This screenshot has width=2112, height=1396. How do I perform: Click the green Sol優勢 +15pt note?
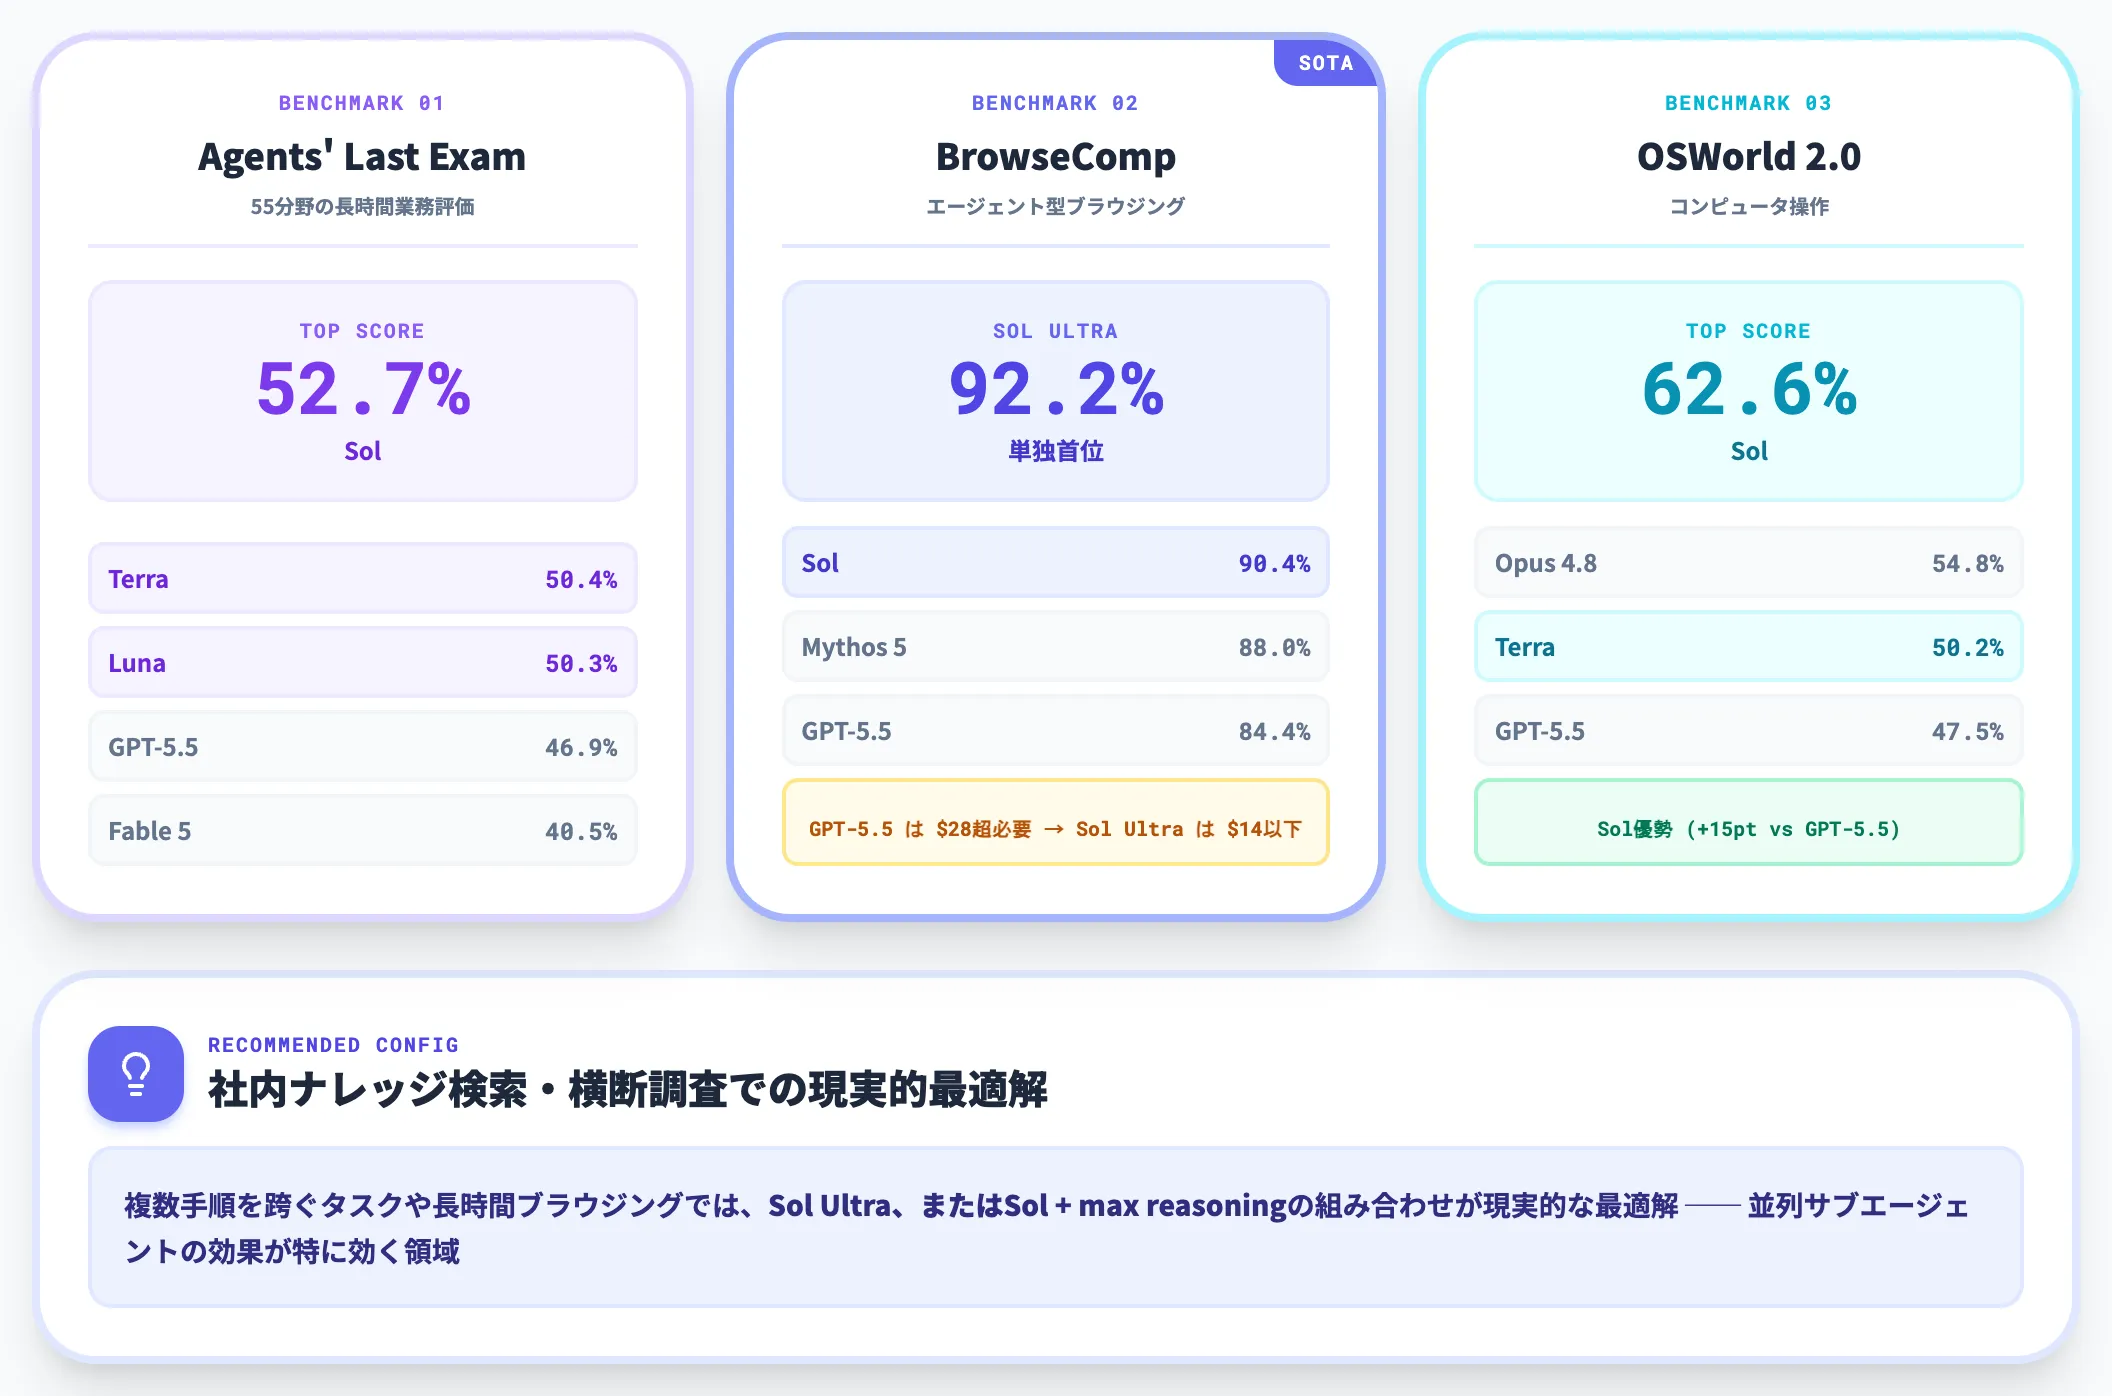pos(1749,823)
